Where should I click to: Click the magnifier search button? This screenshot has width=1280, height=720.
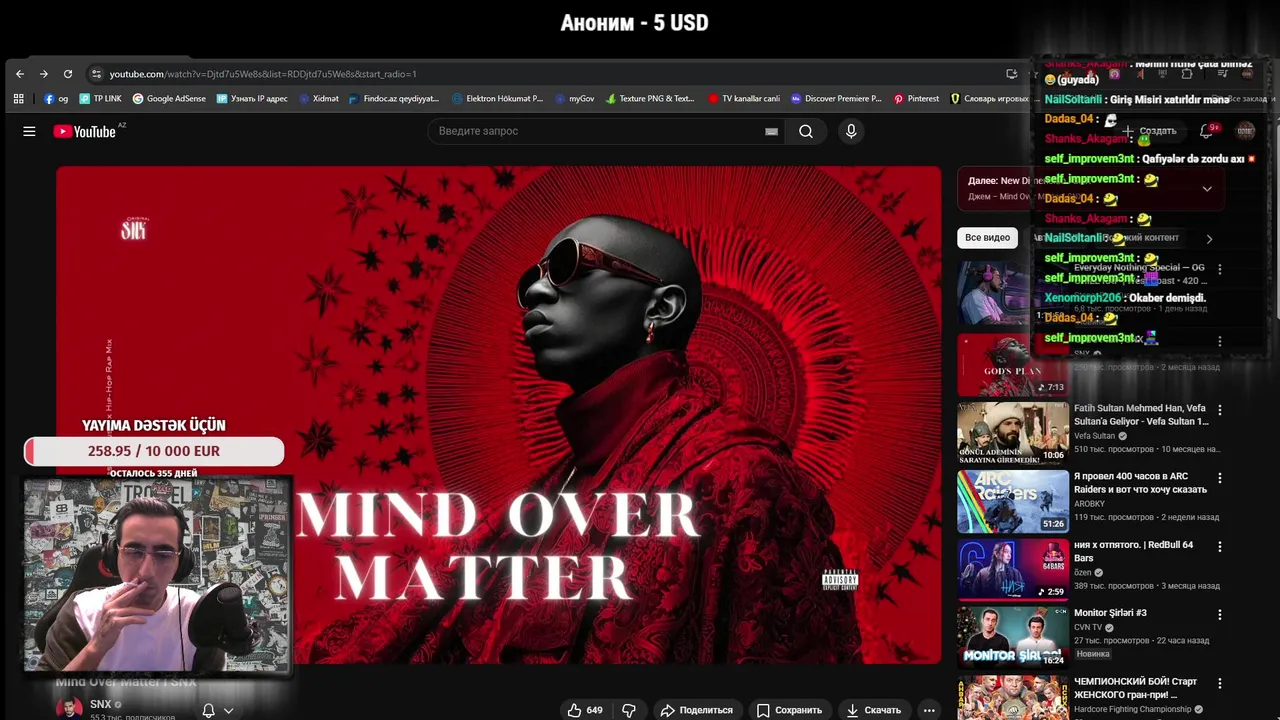(806, 131)
